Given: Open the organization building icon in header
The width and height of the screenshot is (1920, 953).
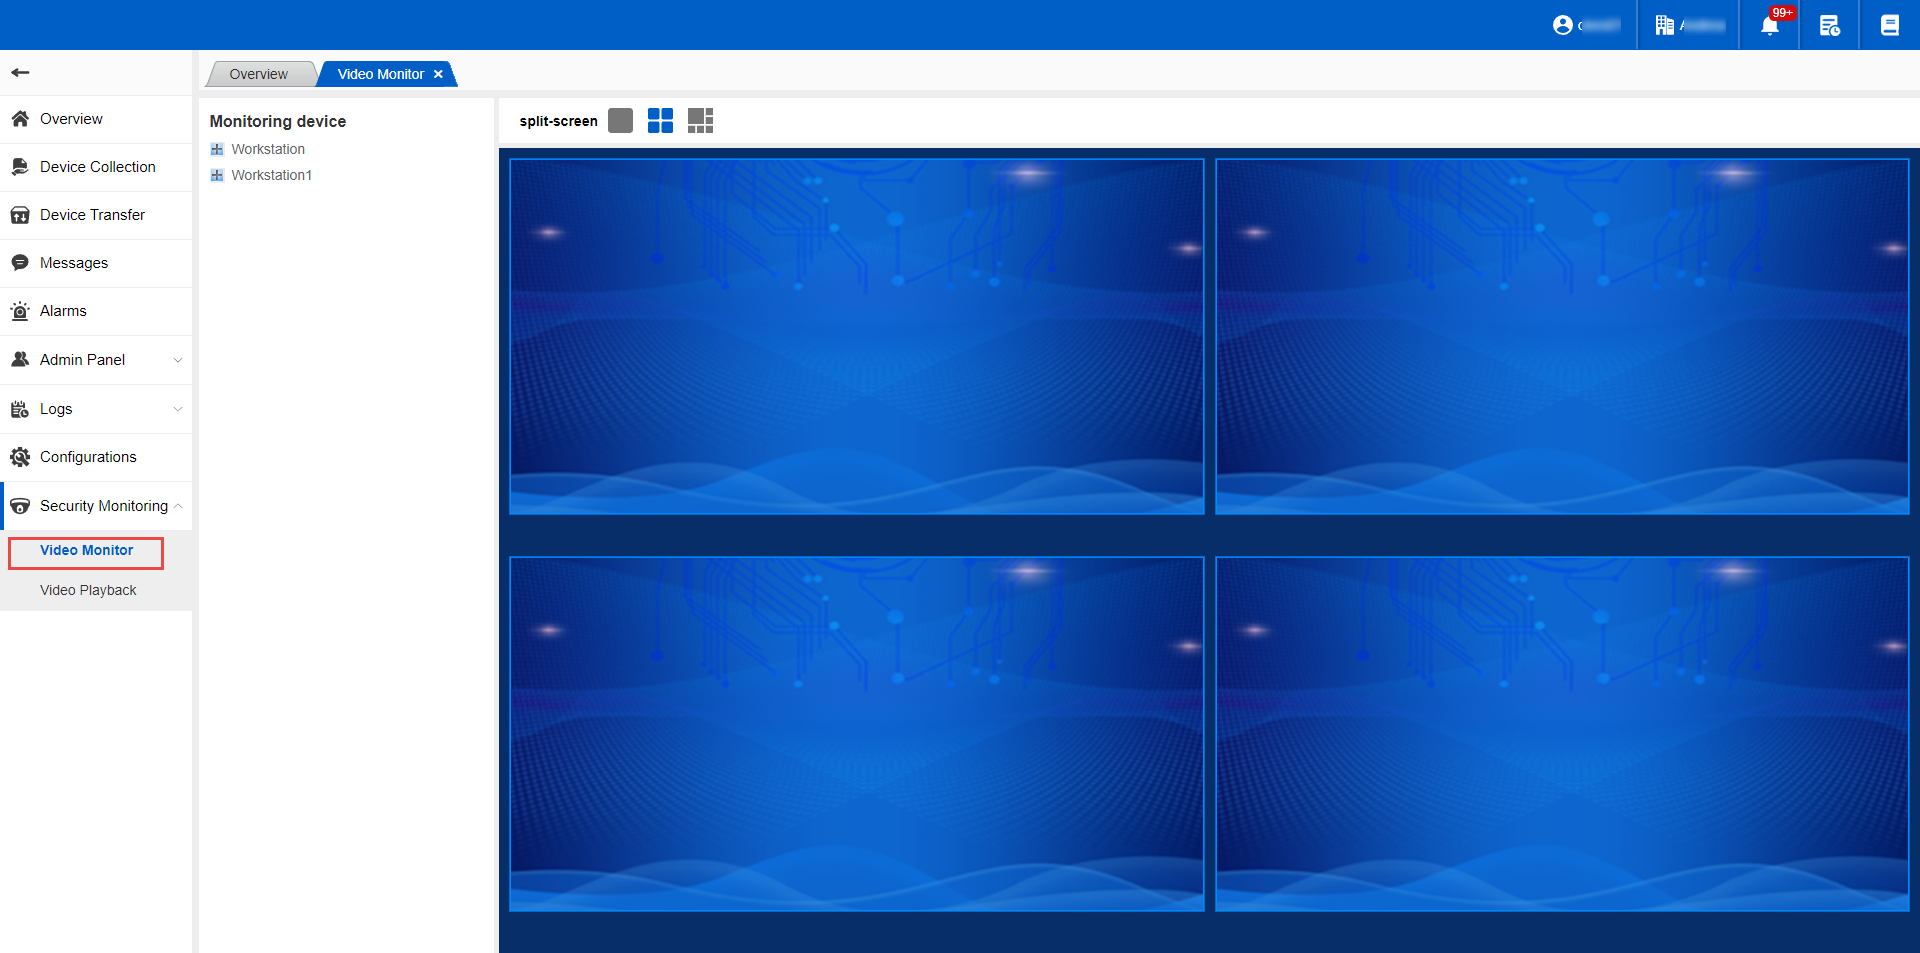Looking at the screenshot, I should [1664, 25].
